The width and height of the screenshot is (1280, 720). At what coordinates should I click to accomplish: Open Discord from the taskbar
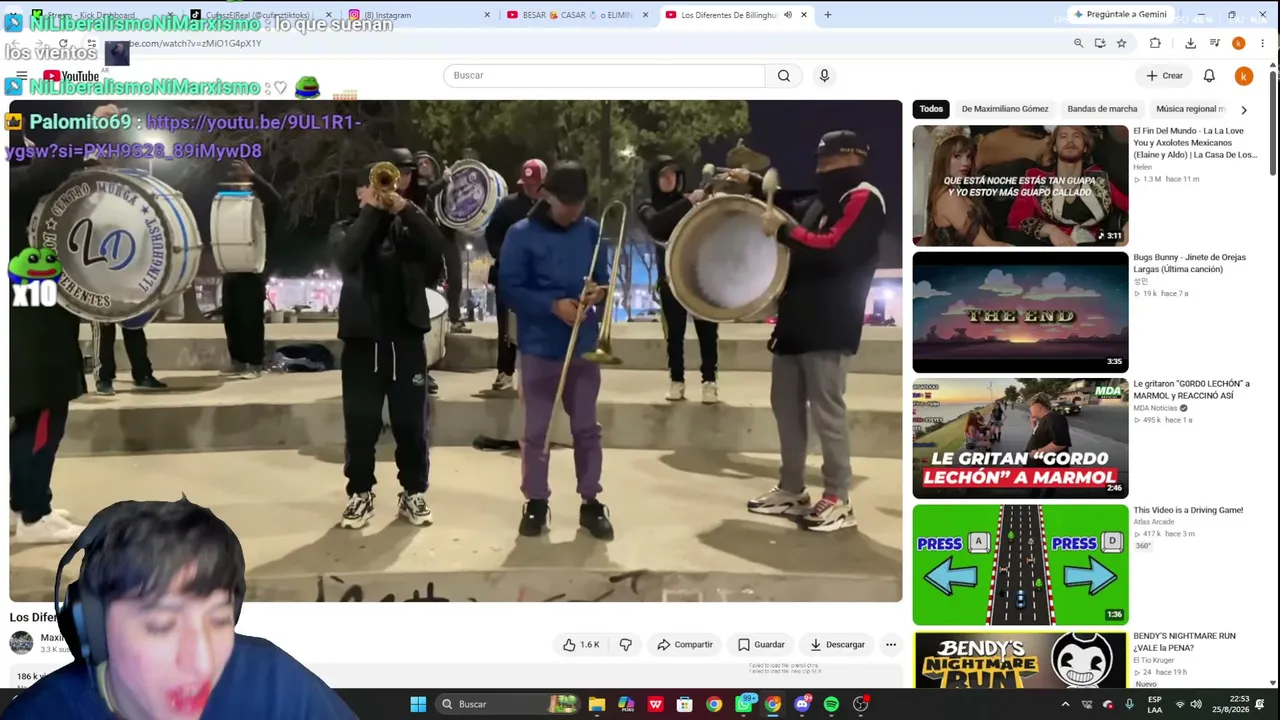point(802,704)
